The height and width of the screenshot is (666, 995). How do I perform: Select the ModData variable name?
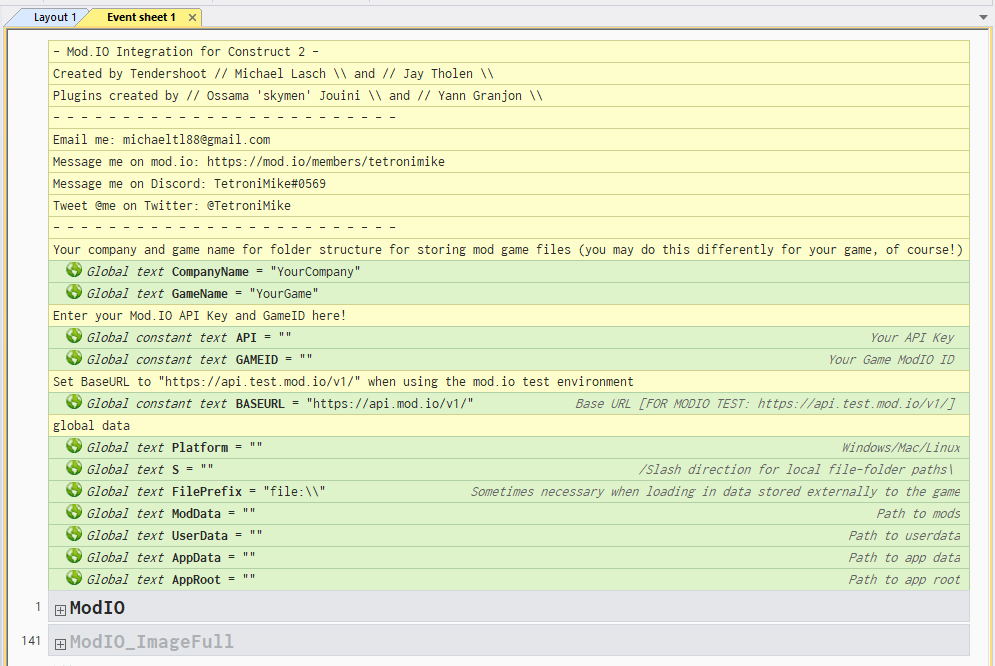point(195,513)
